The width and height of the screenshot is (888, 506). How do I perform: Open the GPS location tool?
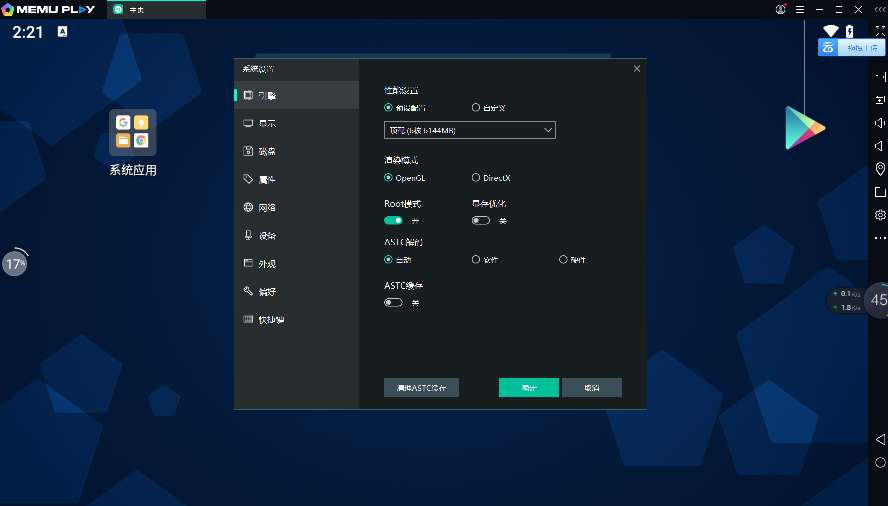[880, 169]
